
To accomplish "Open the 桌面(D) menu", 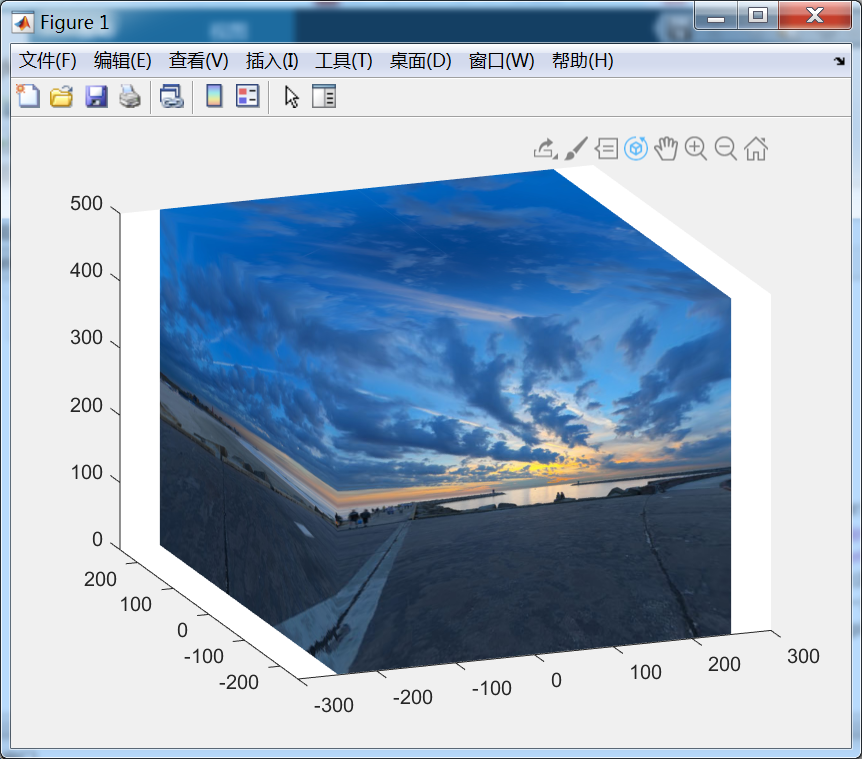I will [421, 60].
